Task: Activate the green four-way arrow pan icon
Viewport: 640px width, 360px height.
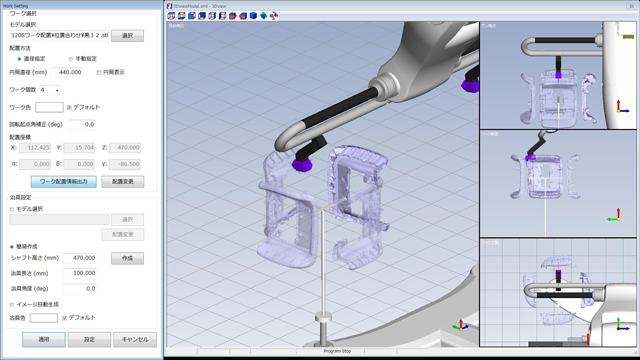Action: tap(264, 16)
